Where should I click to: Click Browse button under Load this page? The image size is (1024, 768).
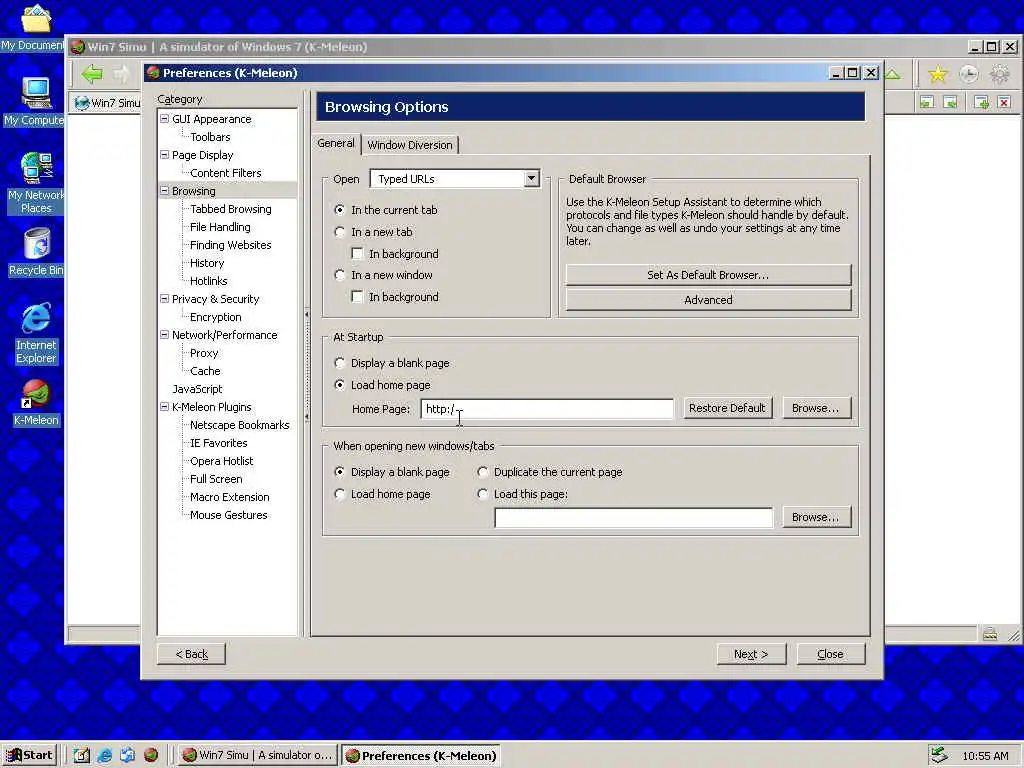[x=815, y=517]
